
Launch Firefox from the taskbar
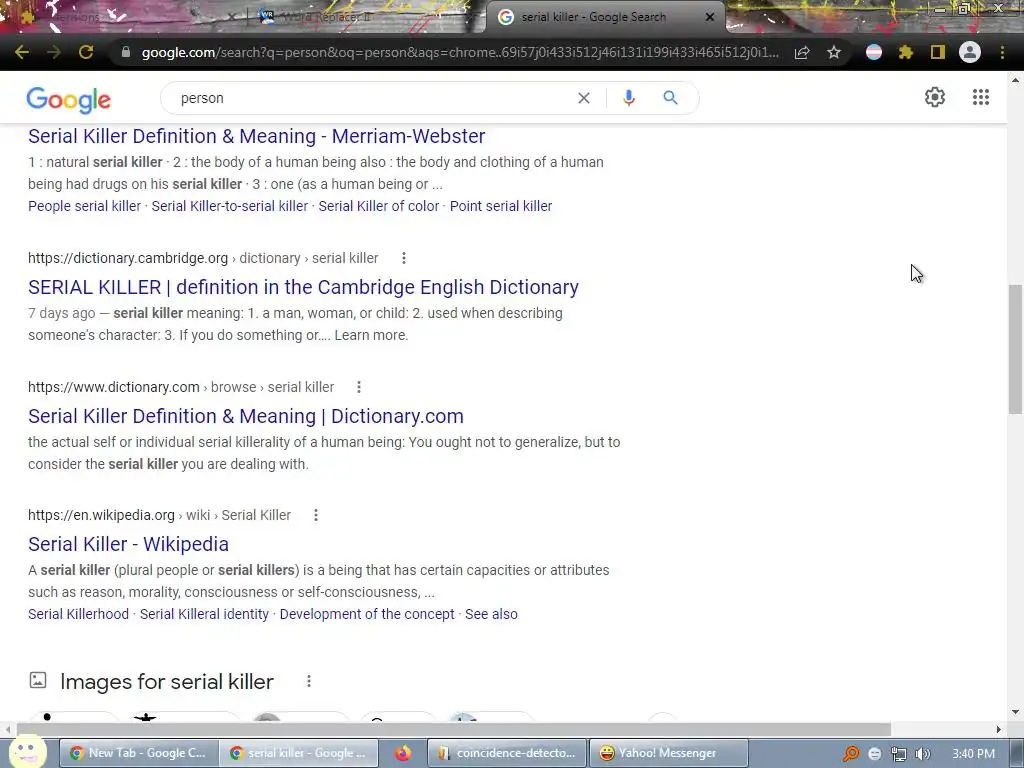click(x=403, y=753)
